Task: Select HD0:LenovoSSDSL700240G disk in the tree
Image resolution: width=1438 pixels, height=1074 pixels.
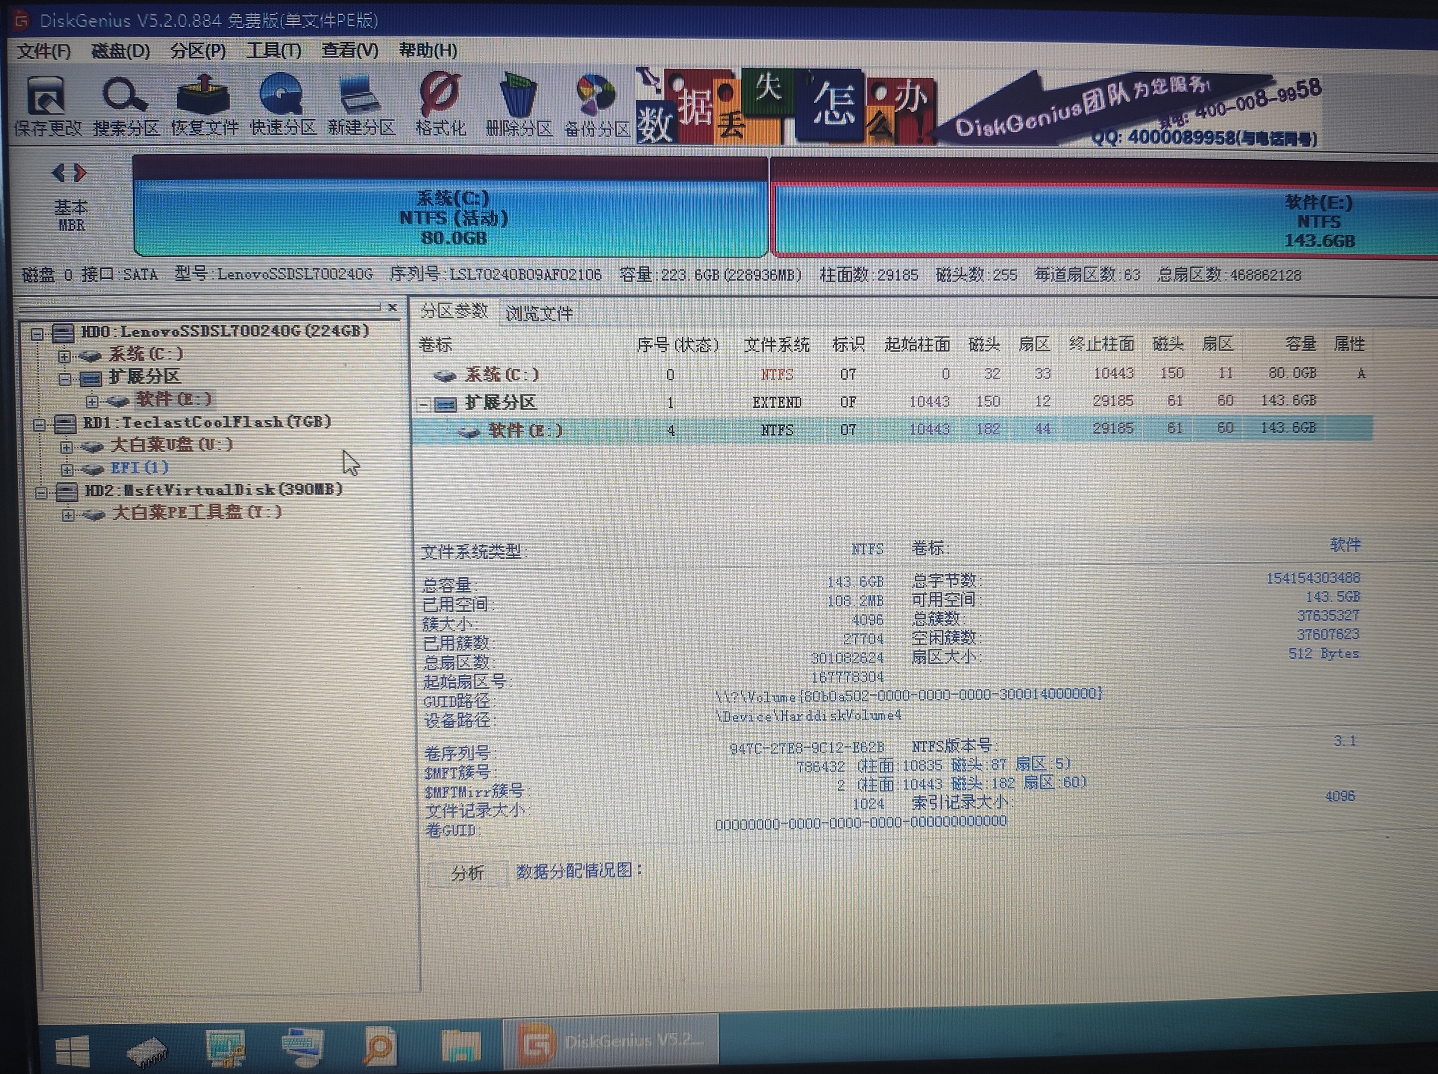Action: 224,331
